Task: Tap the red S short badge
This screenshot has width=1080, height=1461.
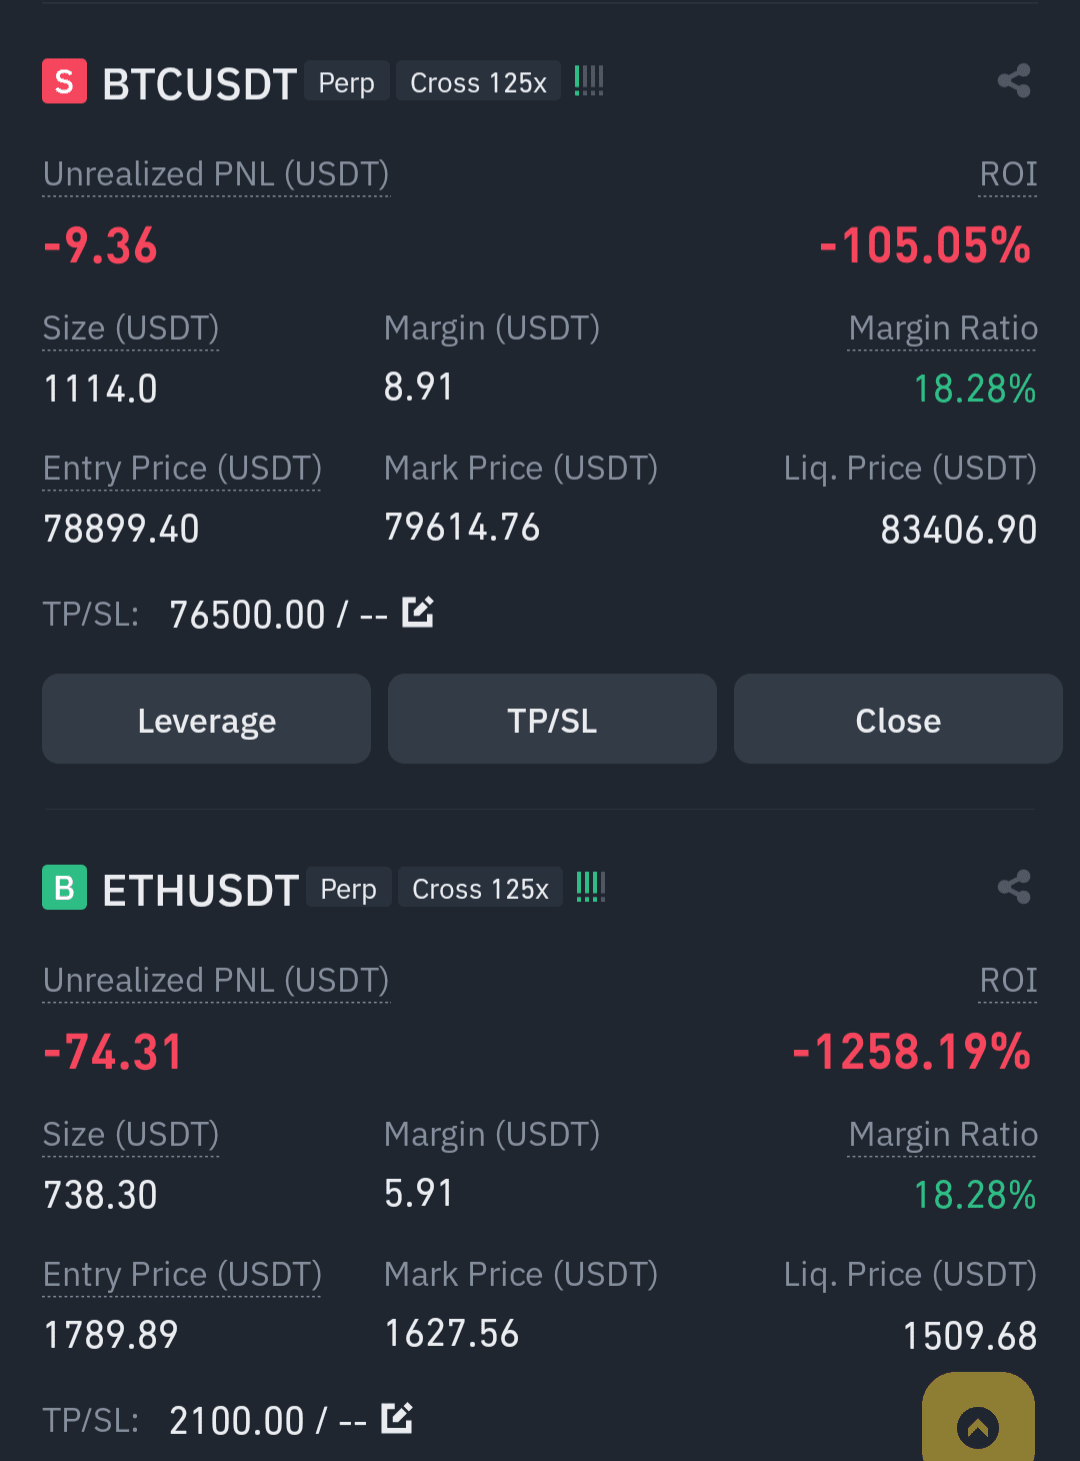Action: [64, 81]
